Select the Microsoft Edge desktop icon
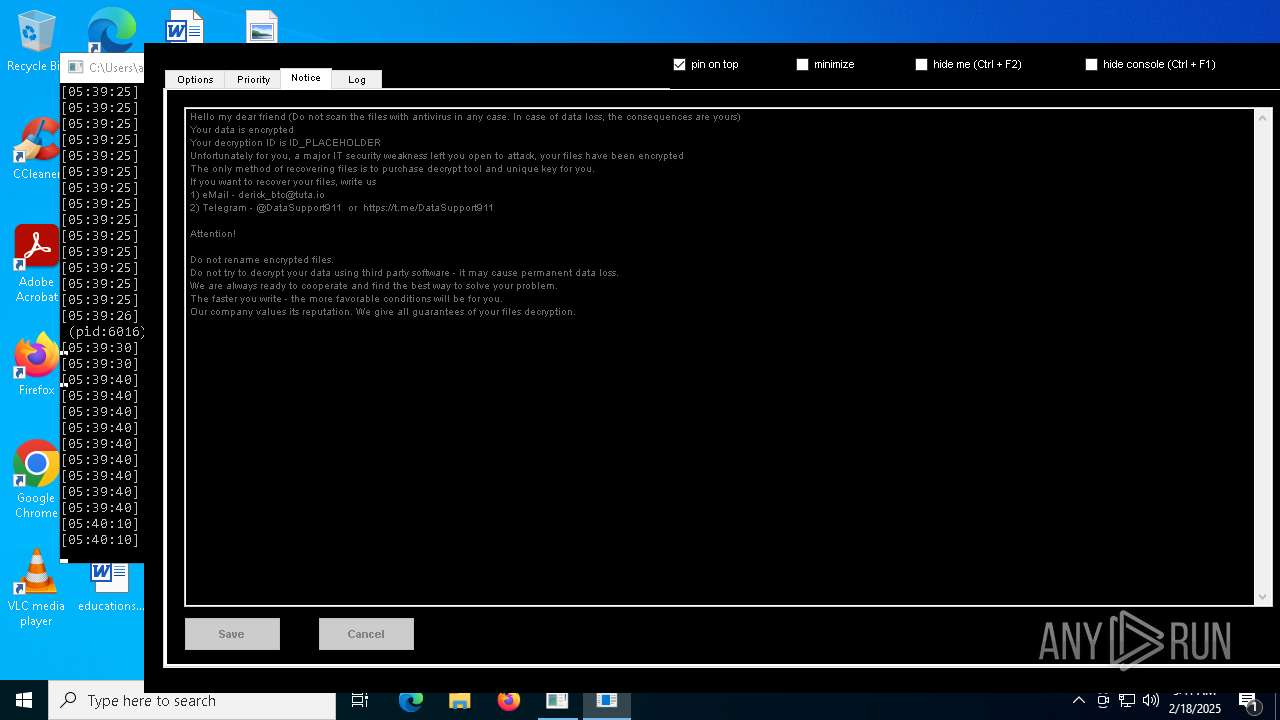Image resolution: width=1280 pixels, height=720 pixels. click(111, 30)
